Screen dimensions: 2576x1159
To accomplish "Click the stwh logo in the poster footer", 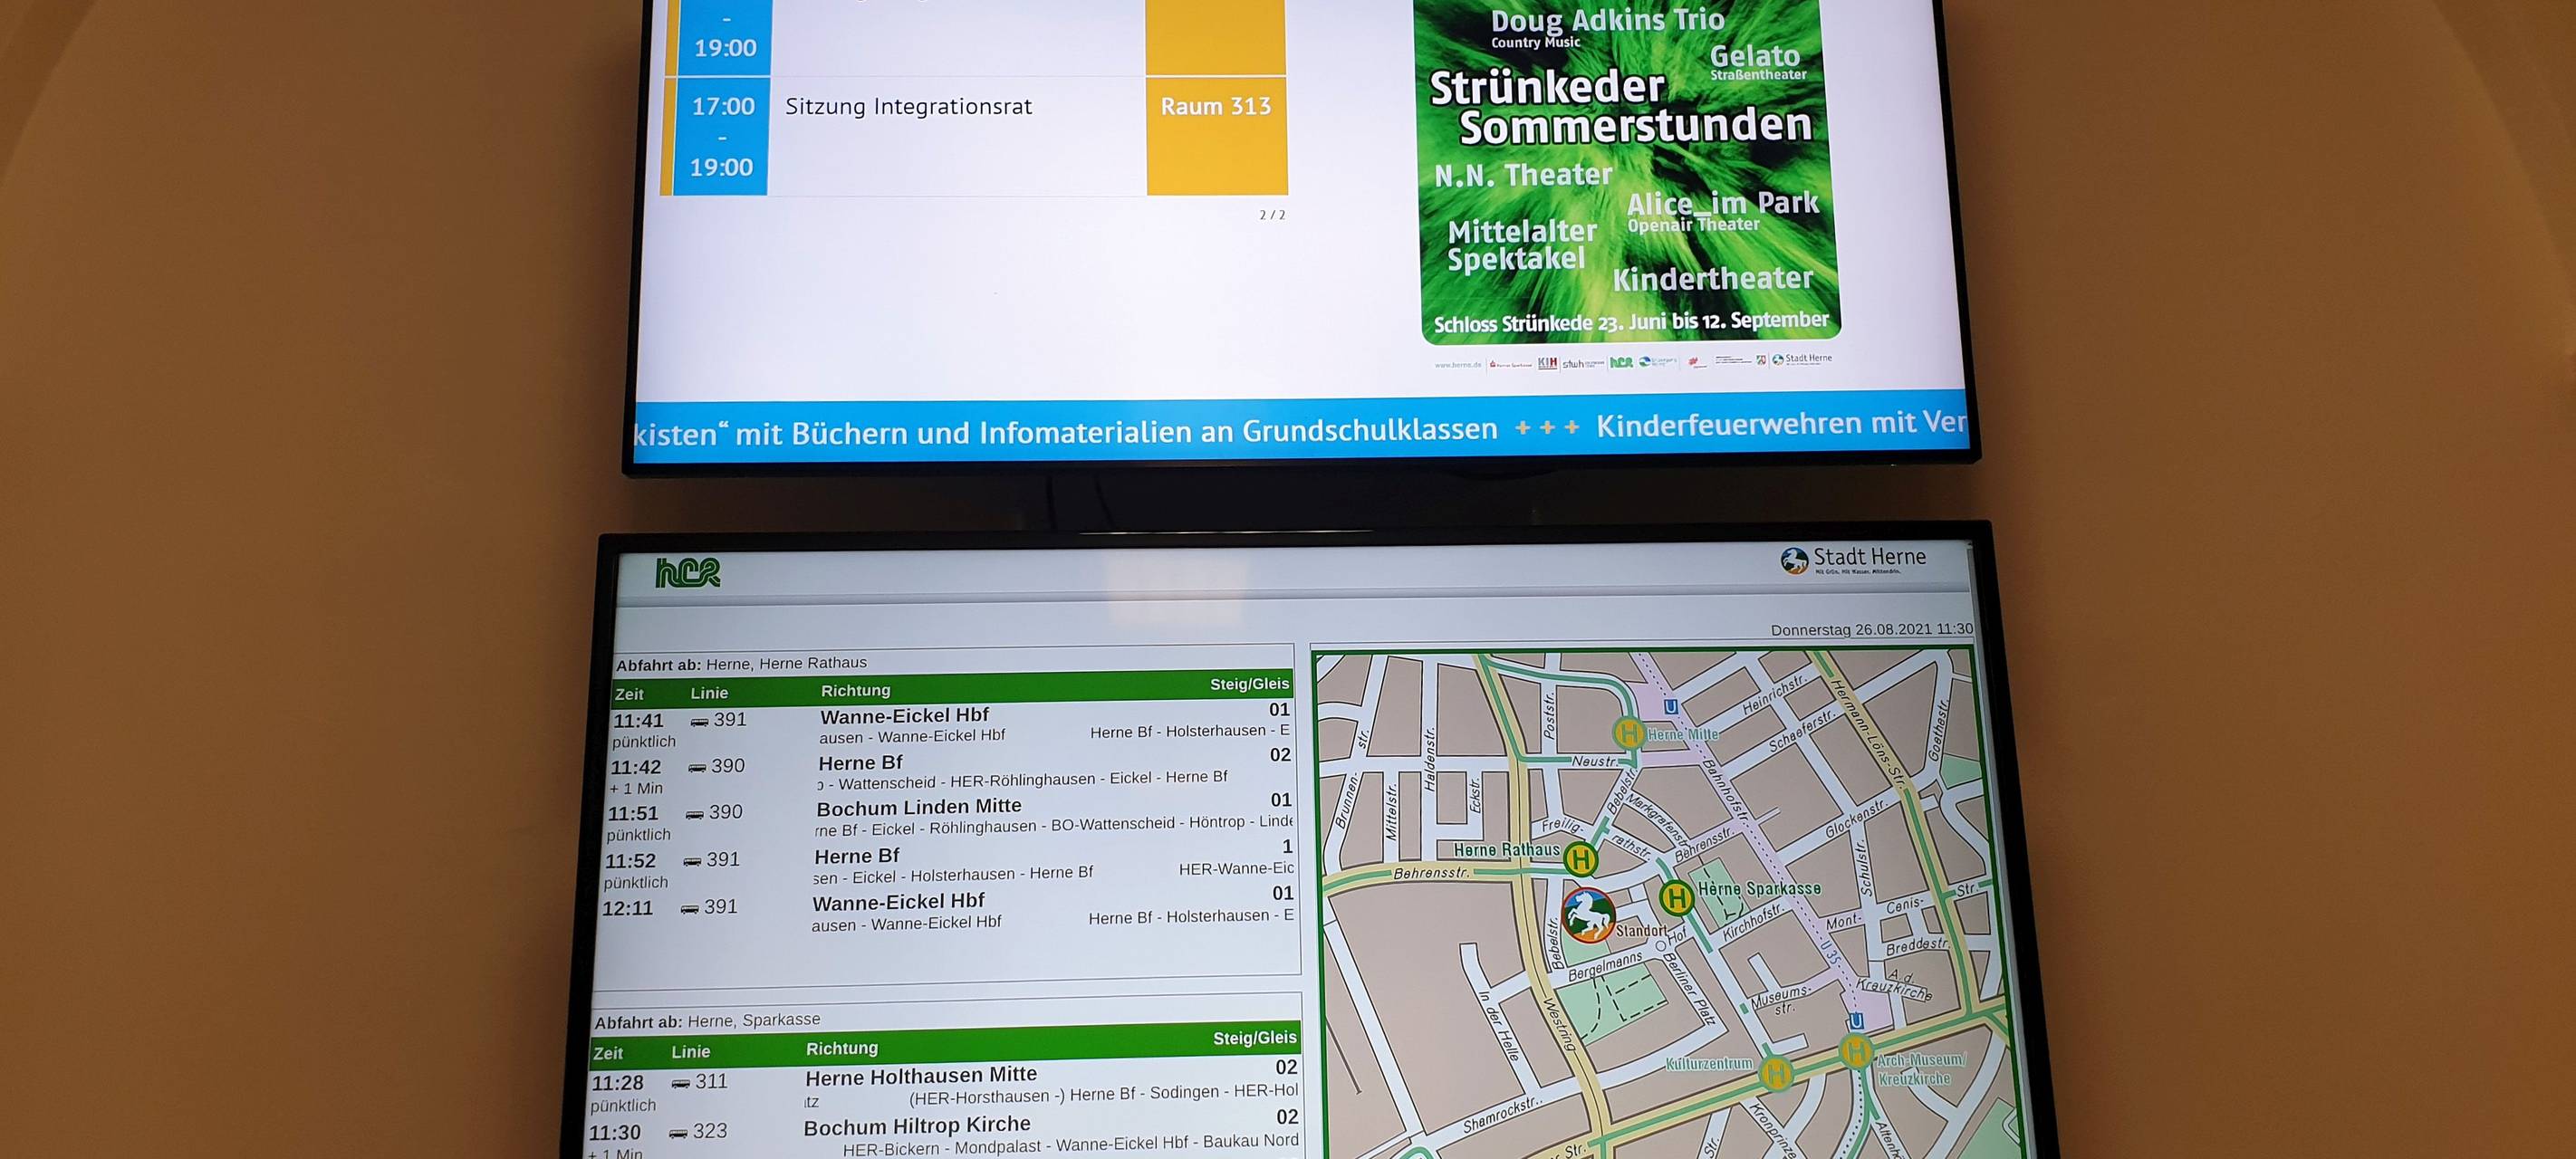I will (1578, 366).
